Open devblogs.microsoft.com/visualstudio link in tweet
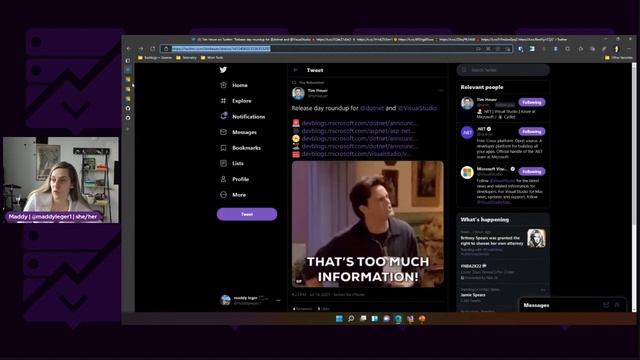This screenshot has width=640, height=360. [356, 154]
